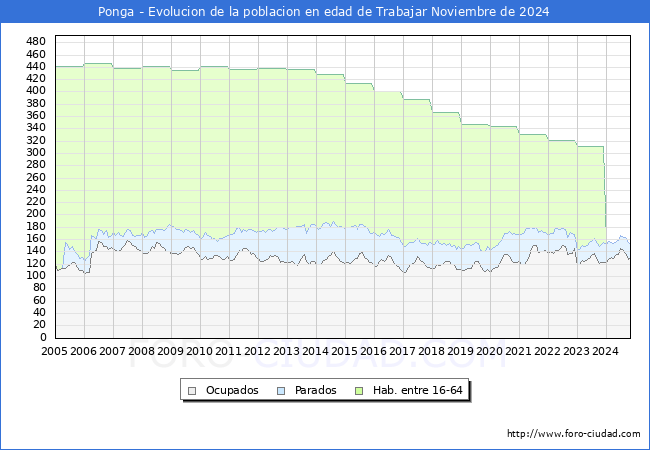
Task: Click the x-axis label 2007
Action: point(112,351)
